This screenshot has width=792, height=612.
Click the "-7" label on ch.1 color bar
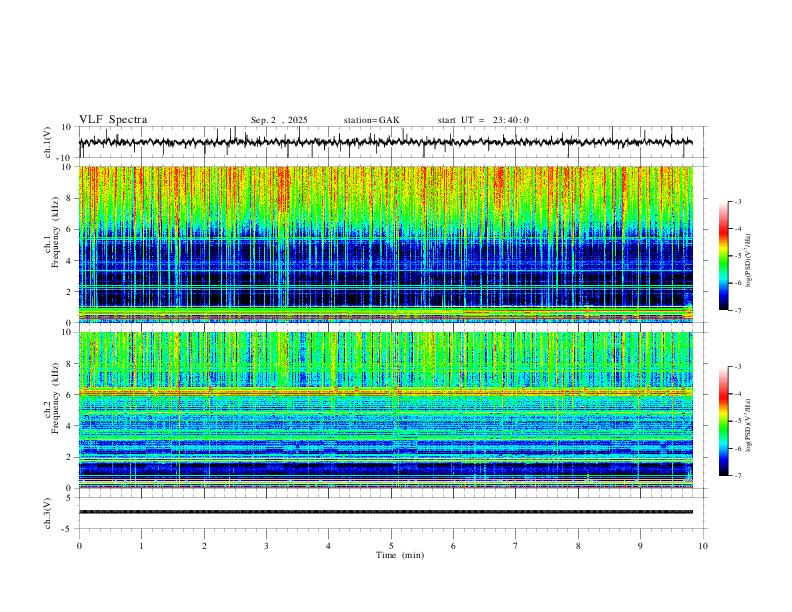738,310
